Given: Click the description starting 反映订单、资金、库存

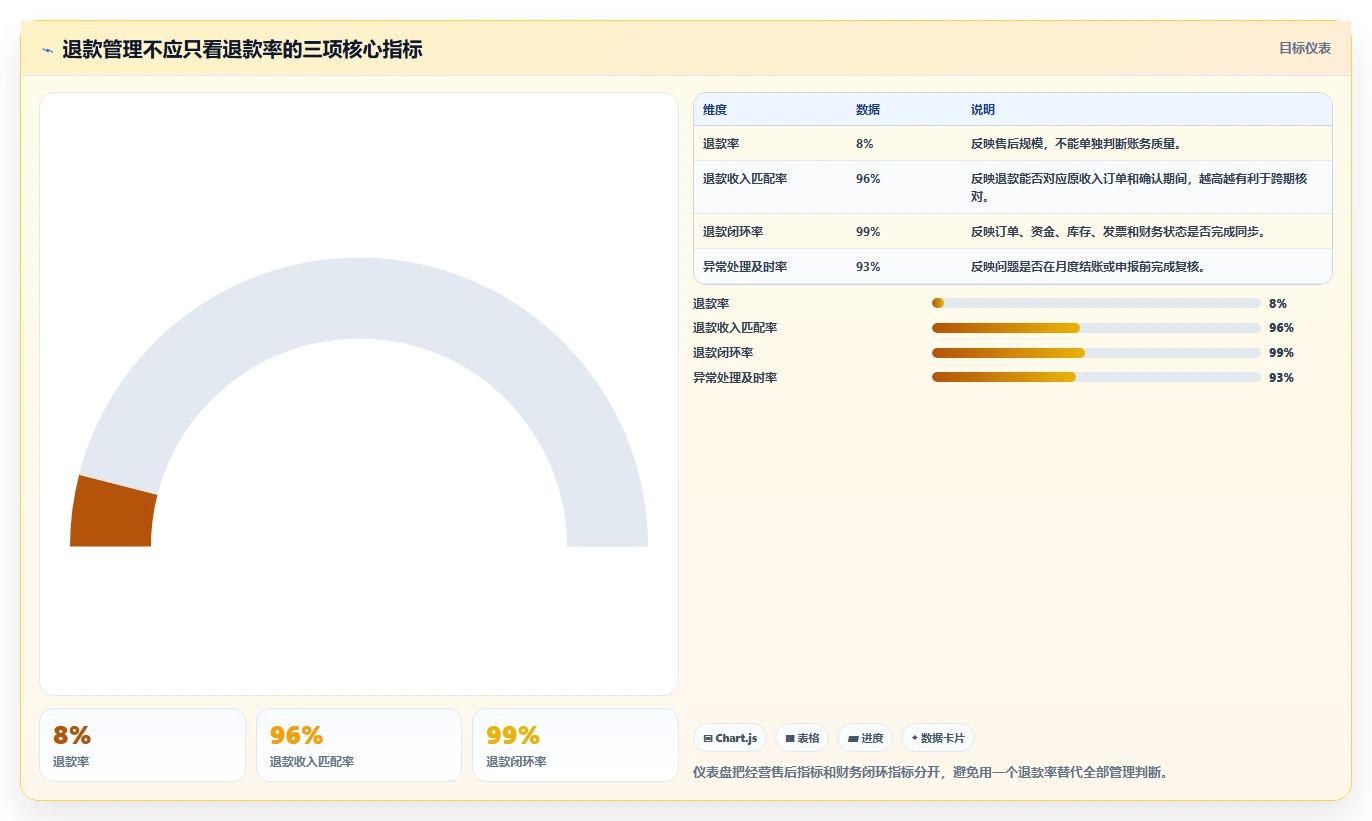Looking at the screenshot, I should pyautogui.click(x=1120, y=232).
